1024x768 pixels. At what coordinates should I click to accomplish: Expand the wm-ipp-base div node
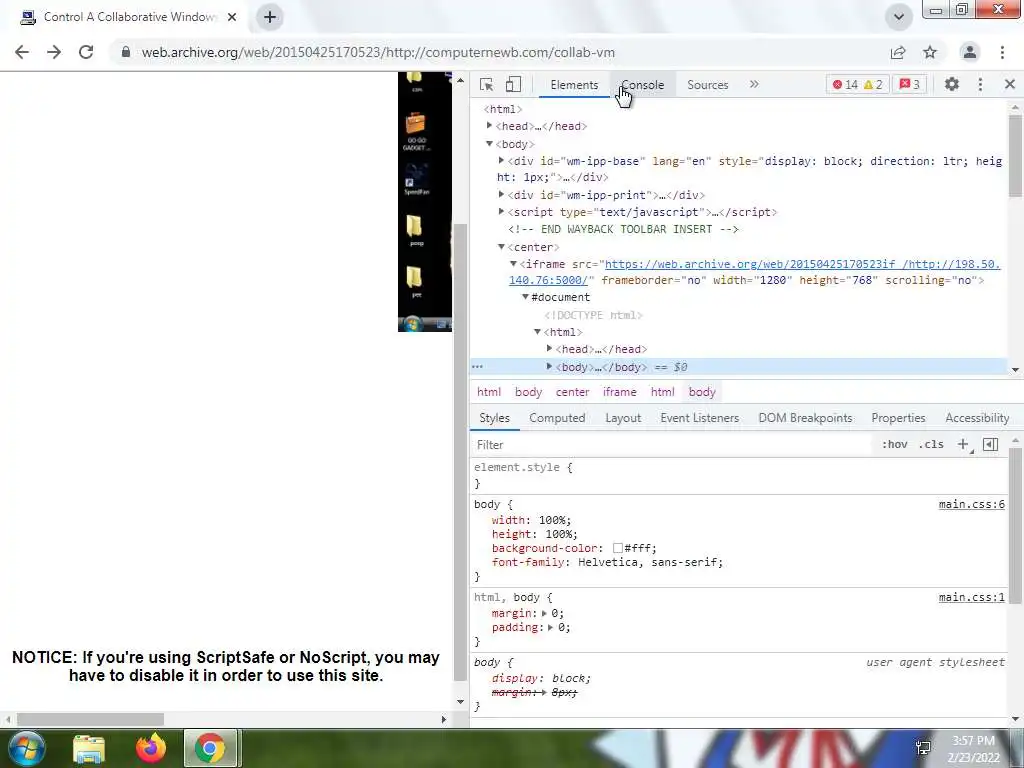[501, 161]
